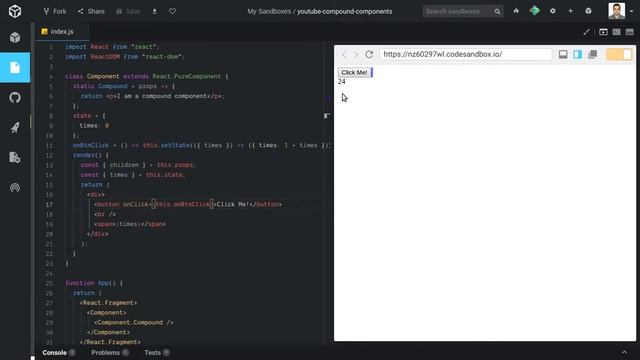Viewport: 640px width, 360px height.
Task: Open the Deployment rocket panel
Action: coord(15,128)
